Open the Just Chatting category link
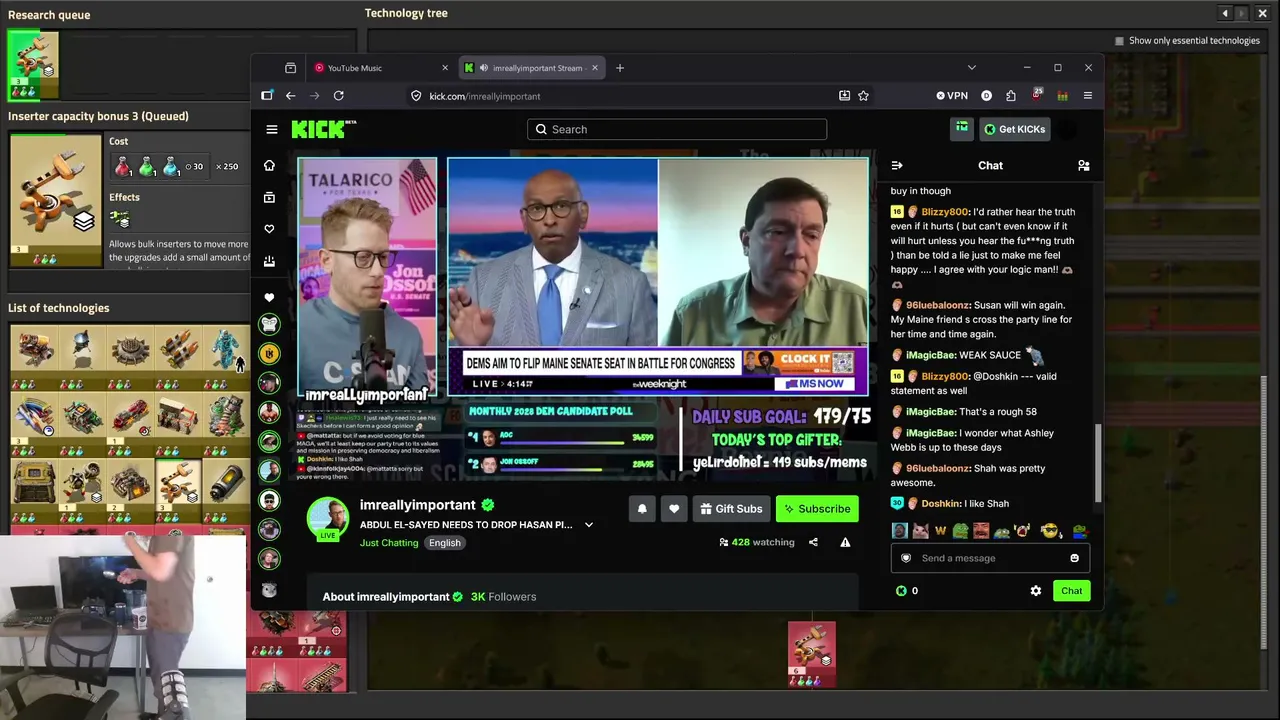Viewport: 1280px width, 720px height. coord(389,543)
